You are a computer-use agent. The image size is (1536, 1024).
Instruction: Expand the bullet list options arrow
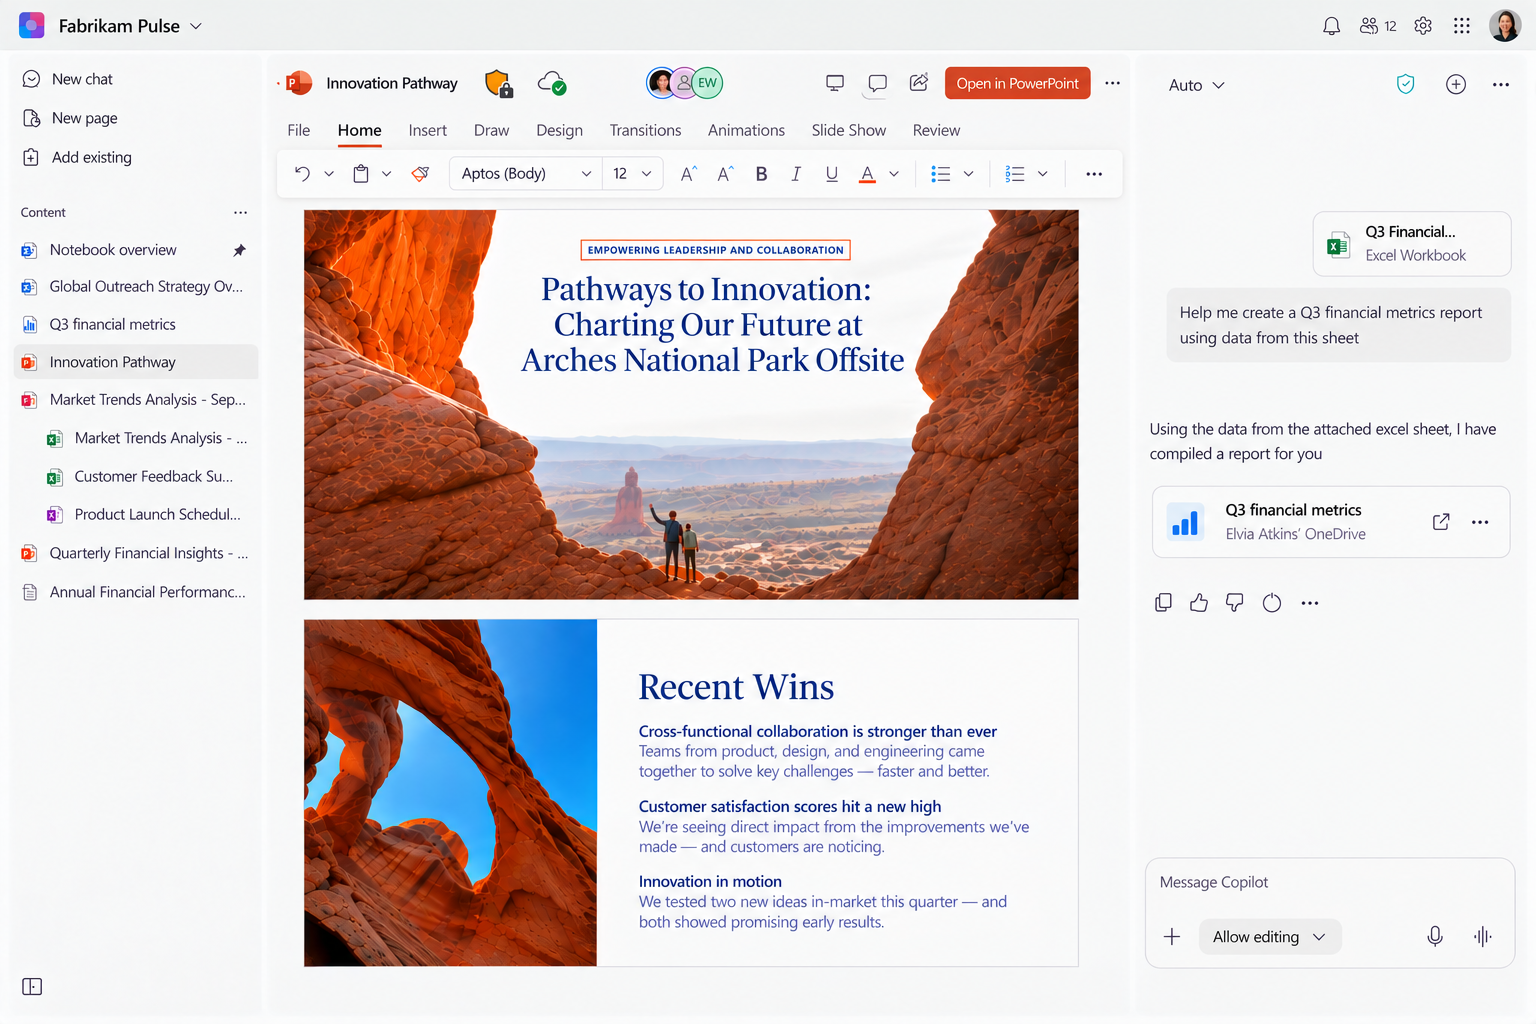pyautogui.click(x=968, y=174)
